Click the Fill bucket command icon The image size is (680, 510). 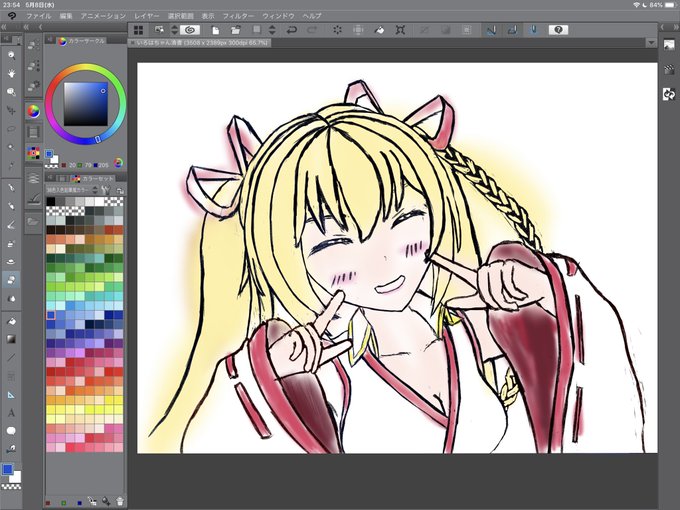379,30
